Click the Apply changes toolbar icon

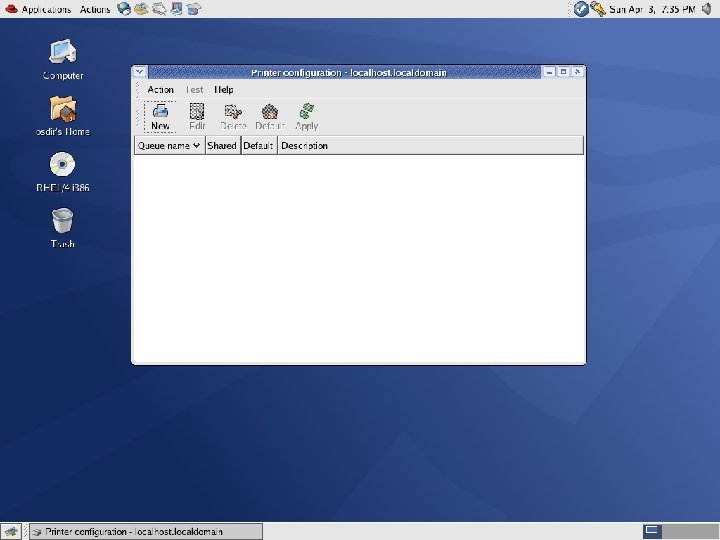(x=306, y=117)
